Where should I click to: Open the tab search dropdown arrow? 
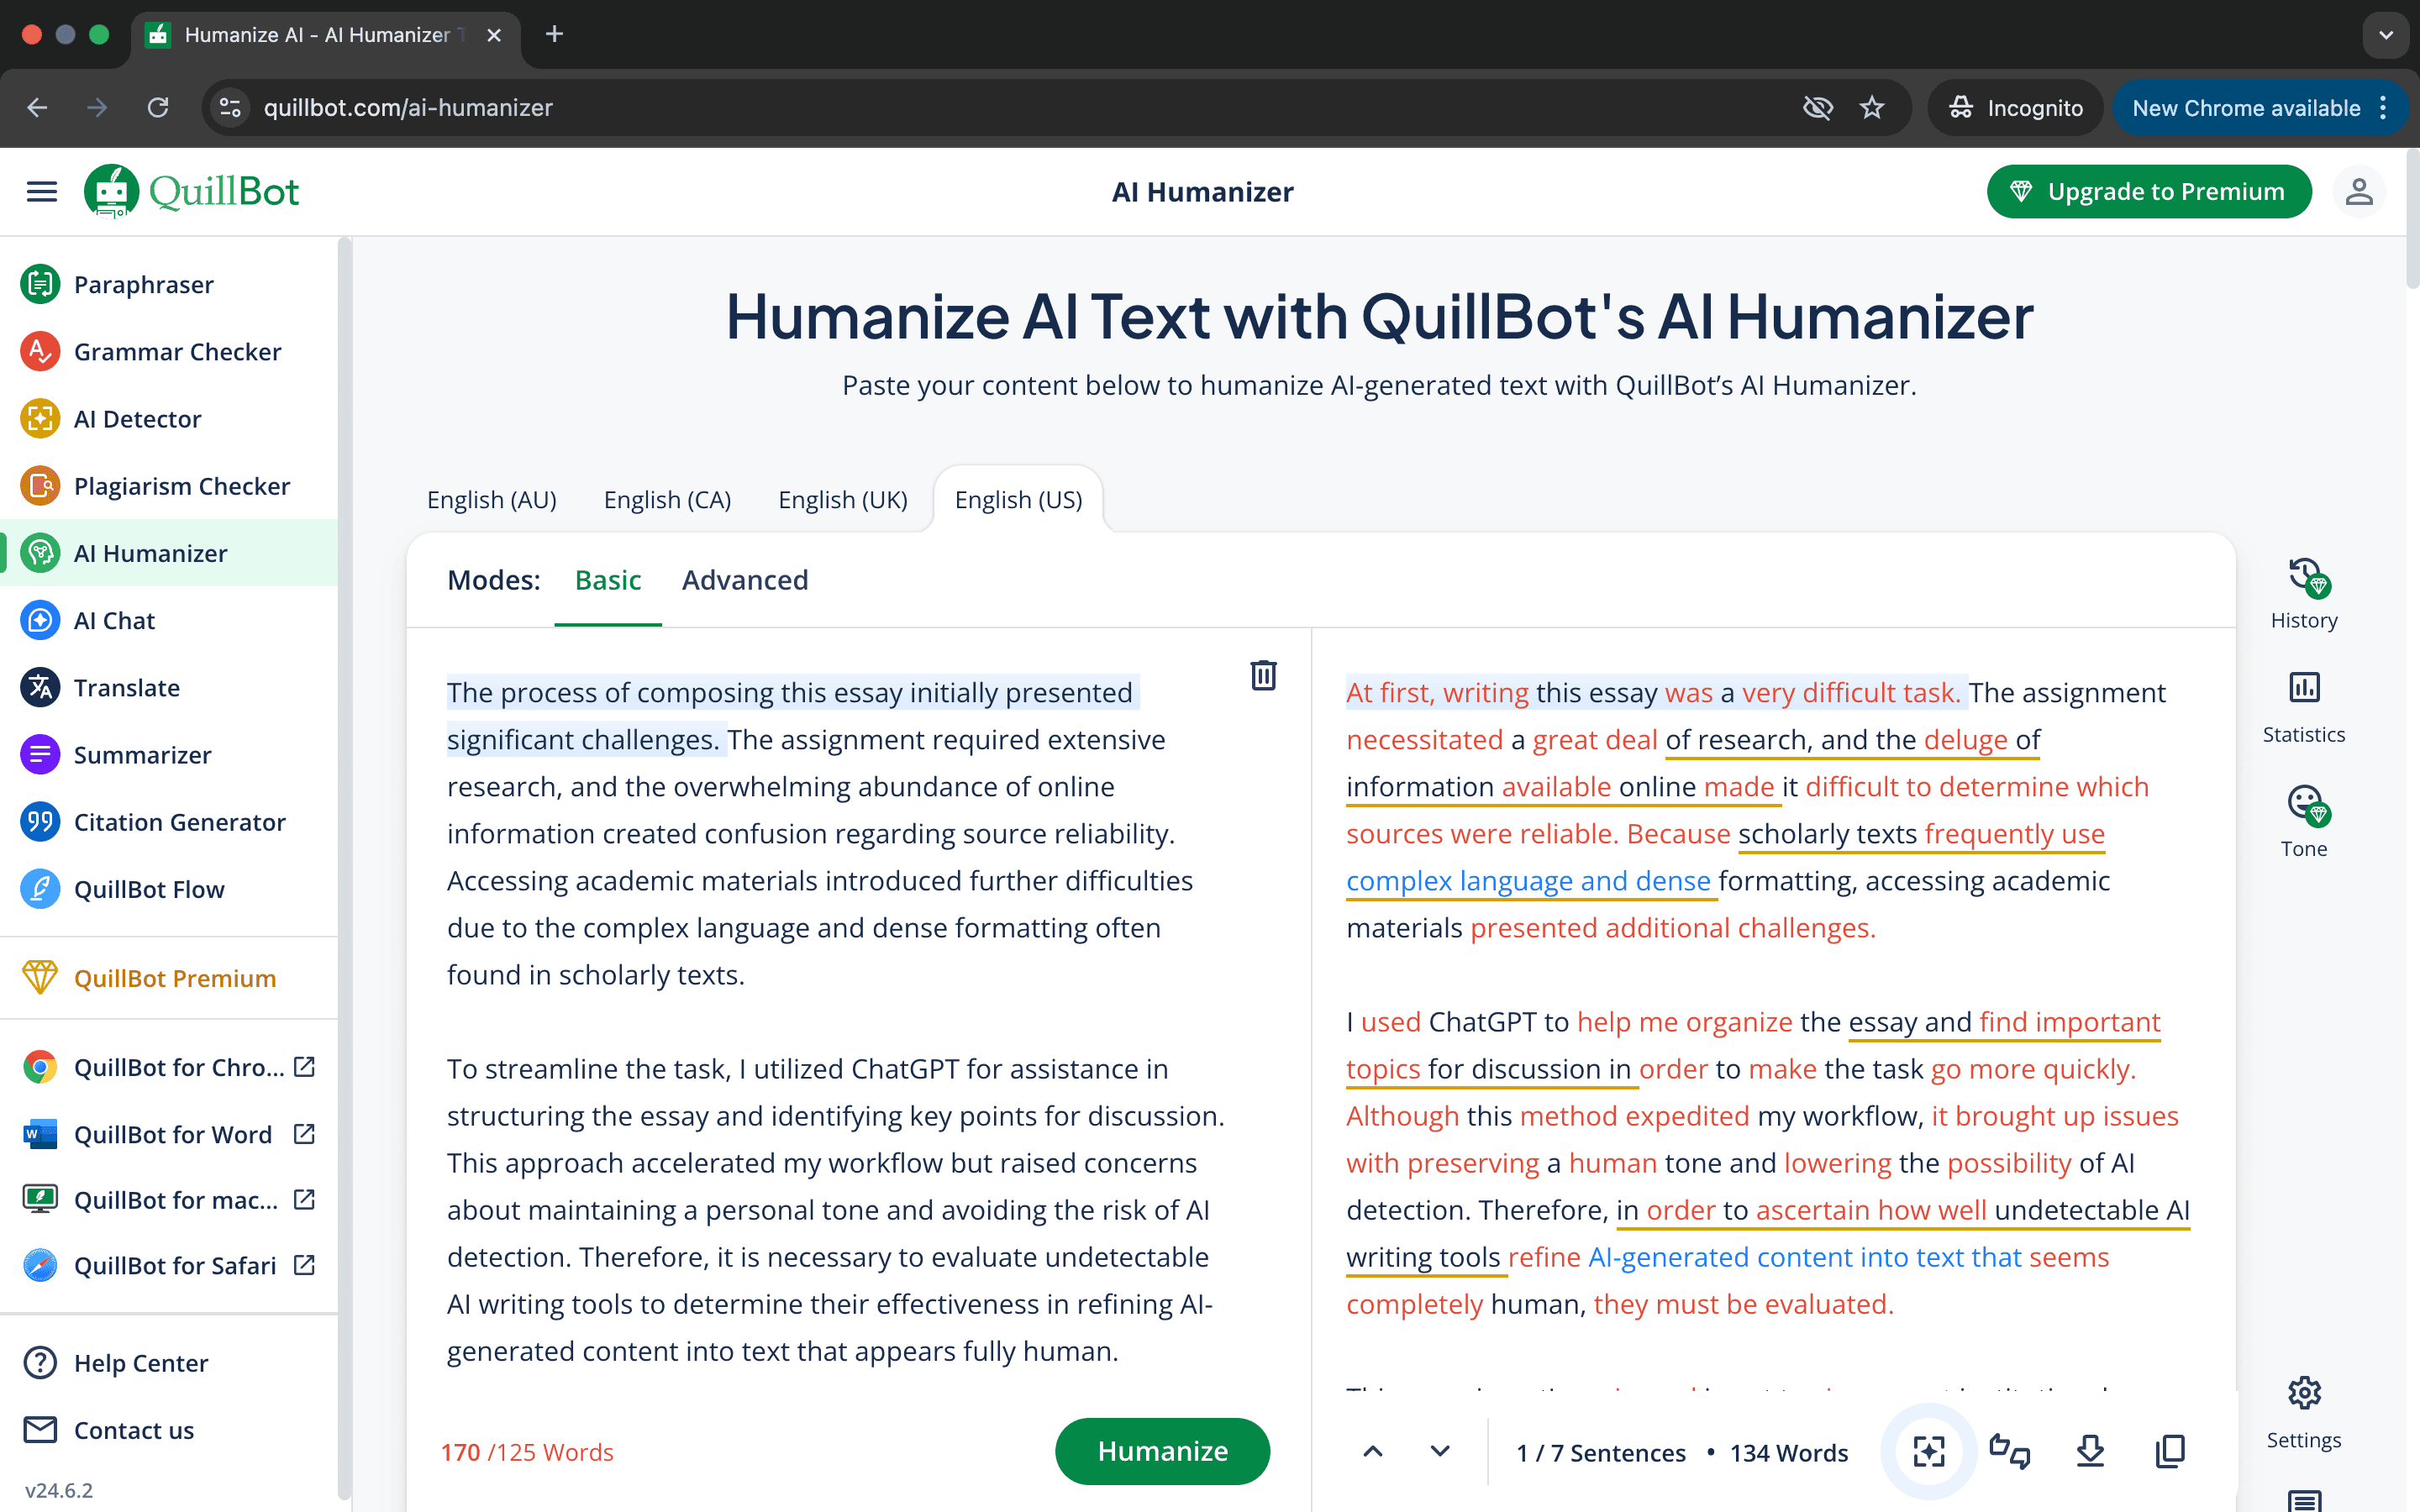point(2386,35)
